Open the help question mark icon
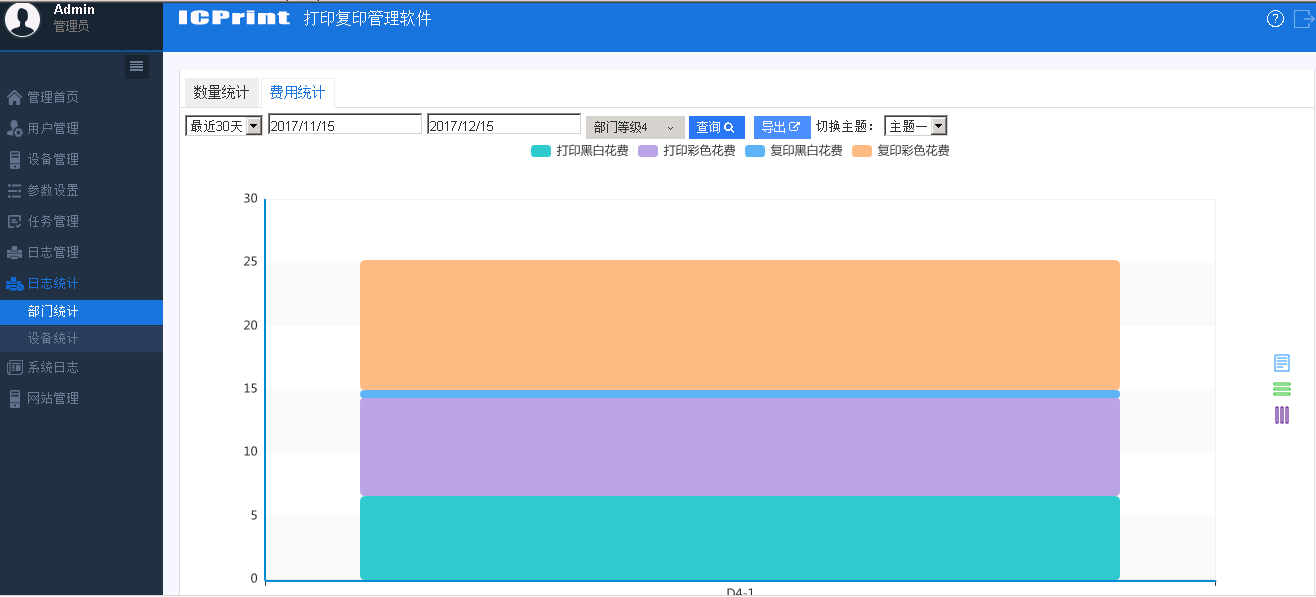This screenshot has height=597, width=1316. coord(1275,19)
